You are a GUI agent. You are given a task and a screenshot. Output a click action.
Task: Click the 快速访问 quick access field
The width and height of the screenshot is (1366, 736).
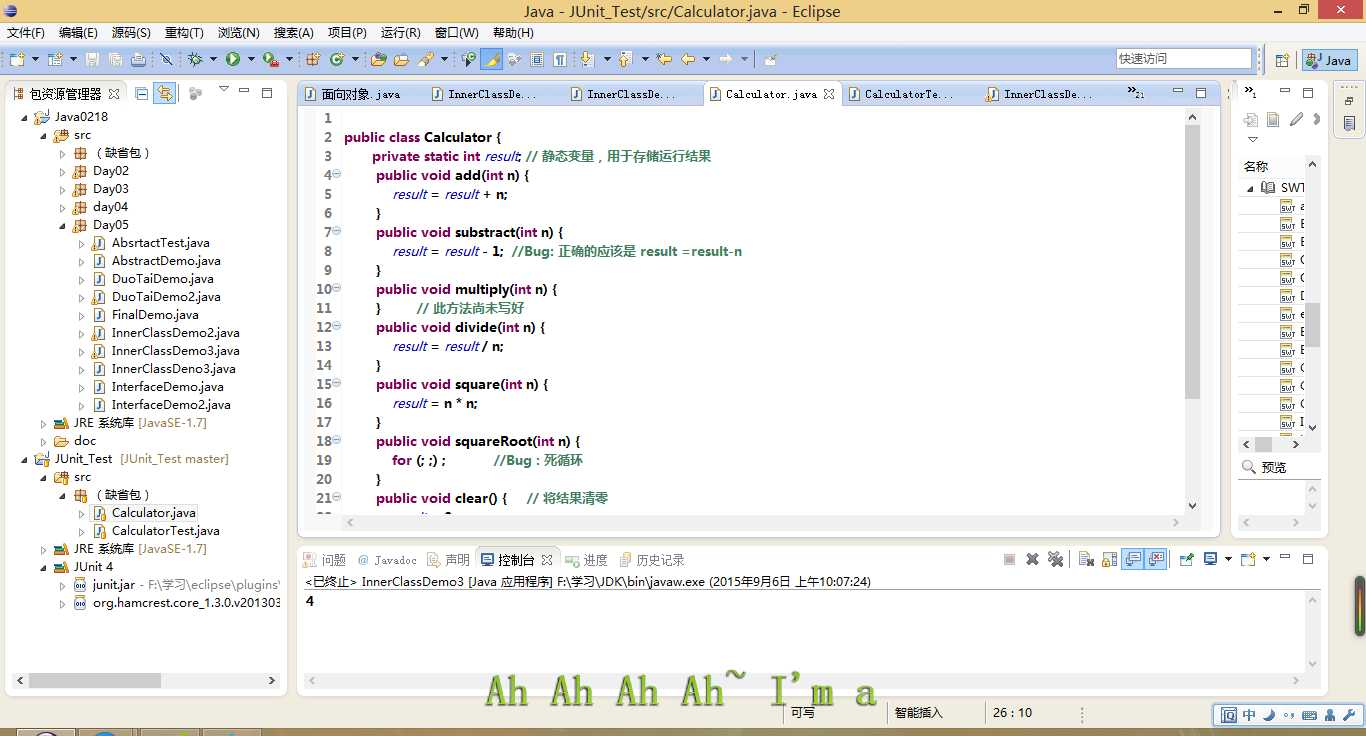click(1184, 59)
